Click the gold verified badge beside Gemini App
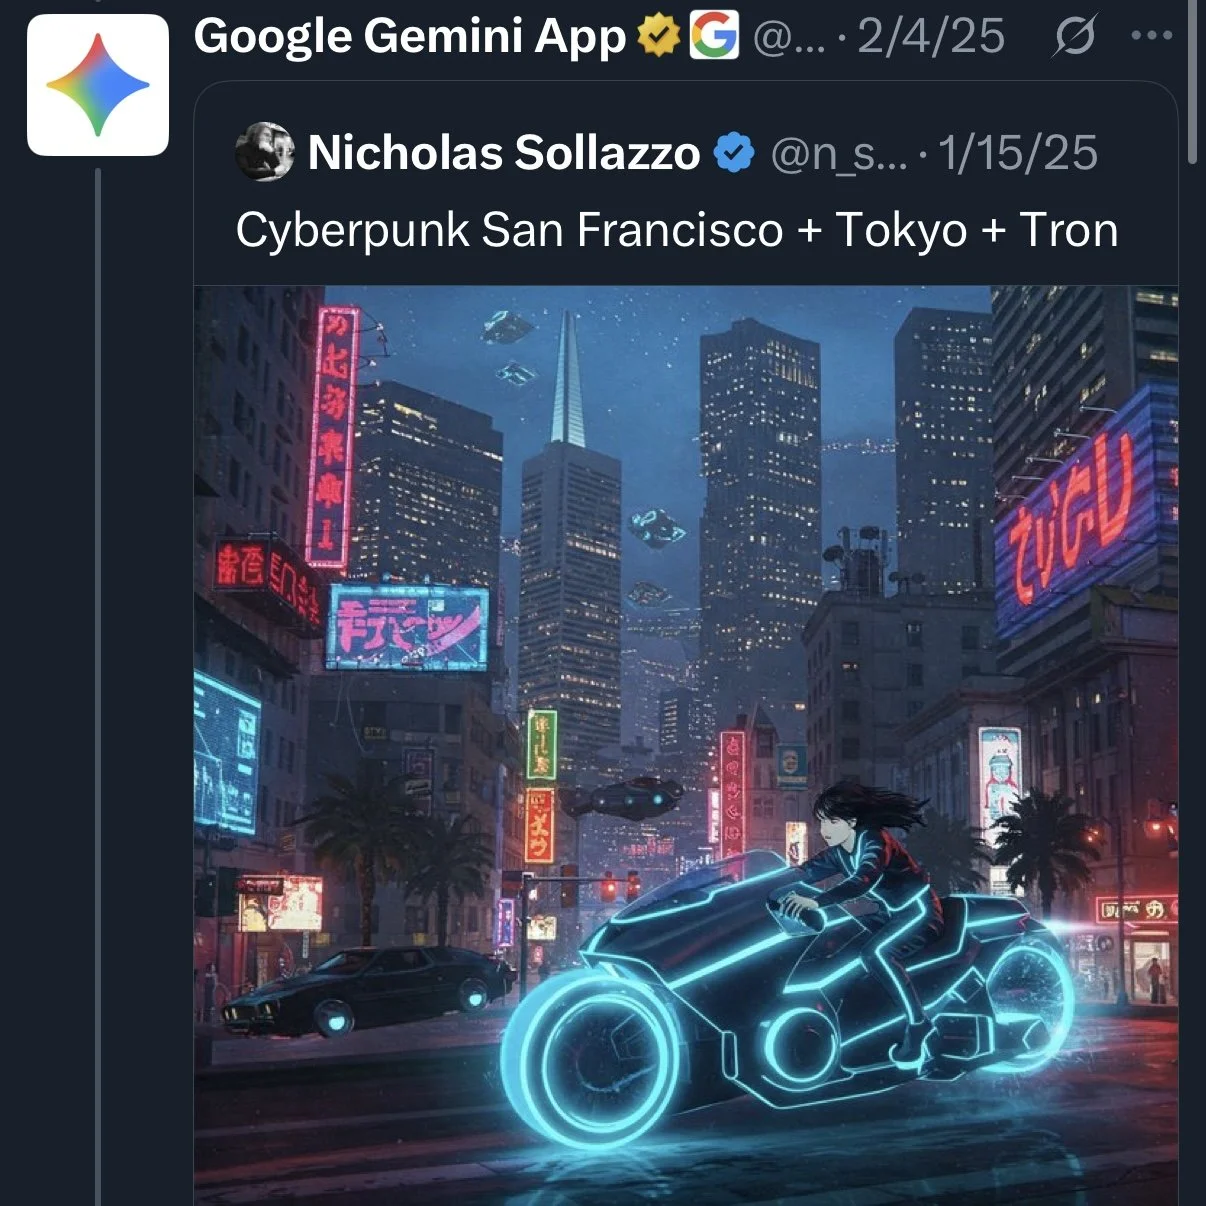1206x1206 pixels. point(658,36)
